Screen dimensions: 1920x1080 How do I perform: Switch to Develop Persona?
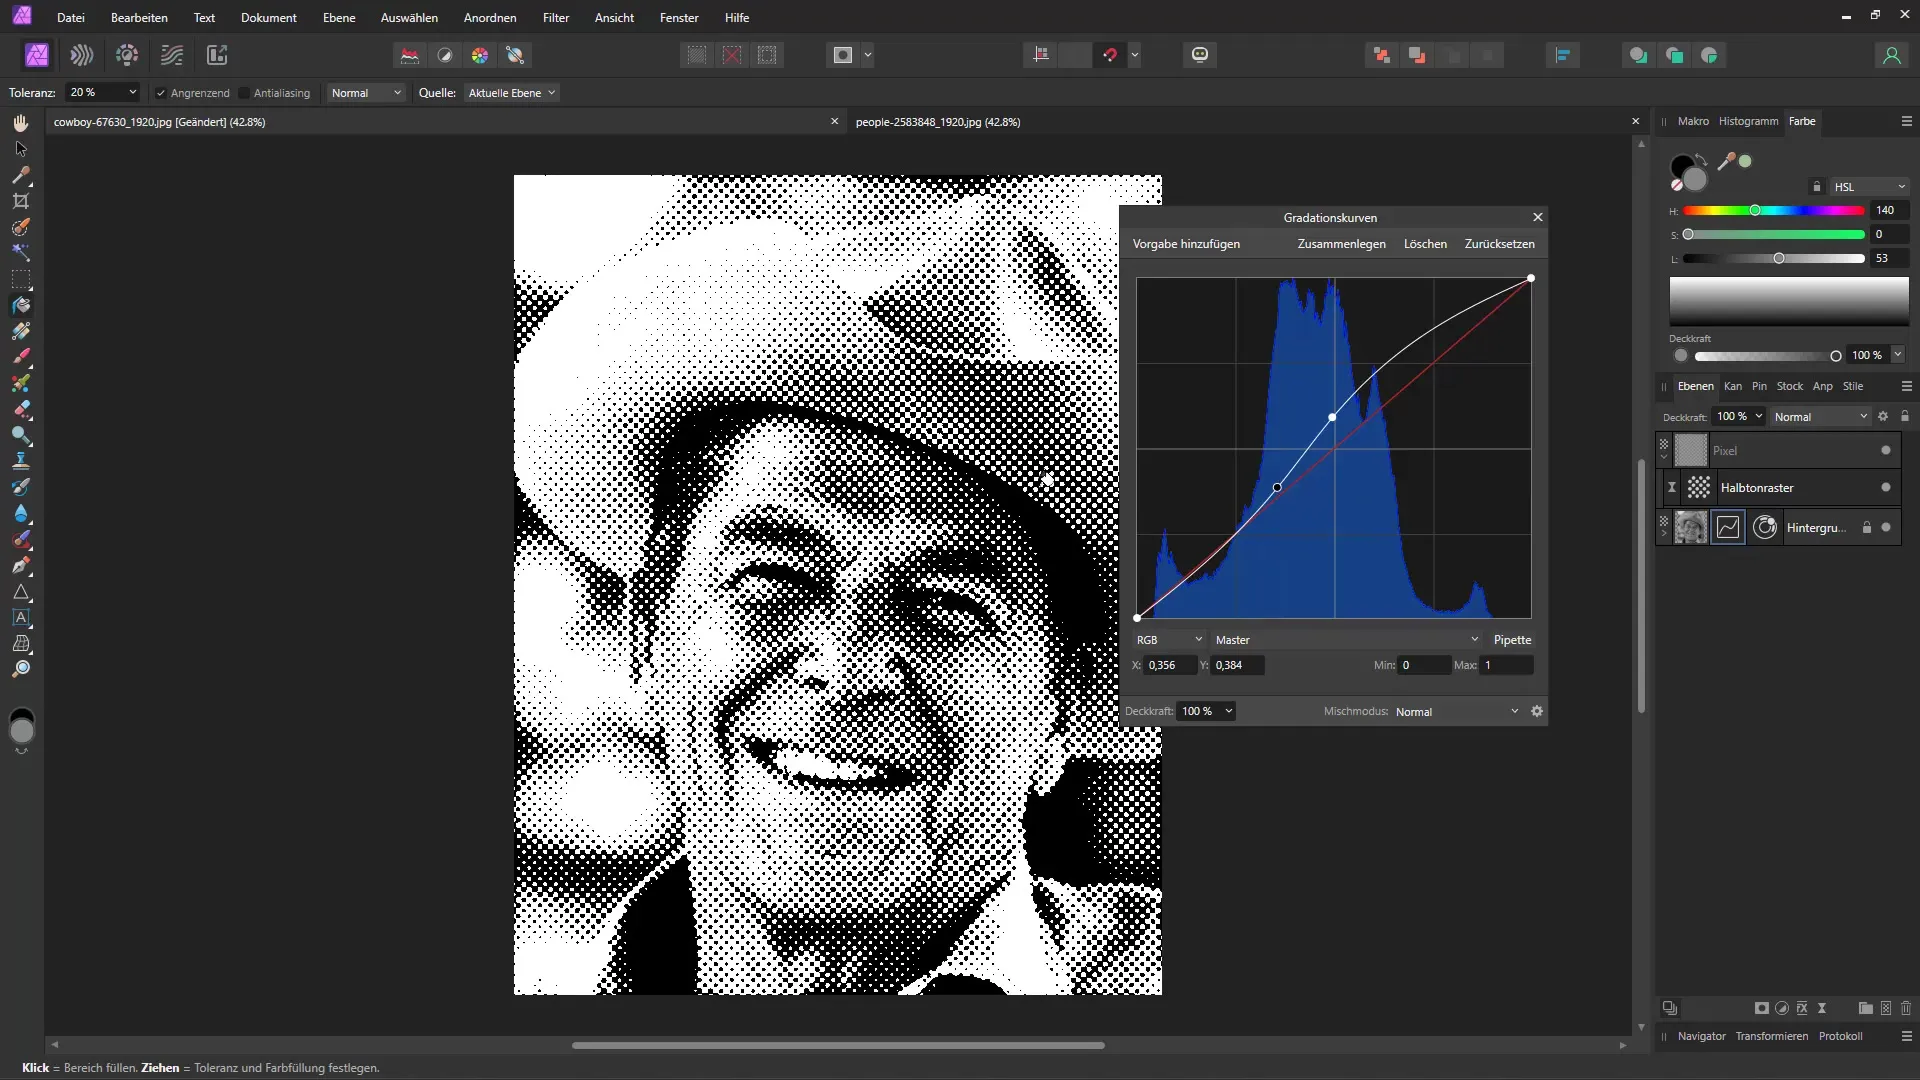127,55
